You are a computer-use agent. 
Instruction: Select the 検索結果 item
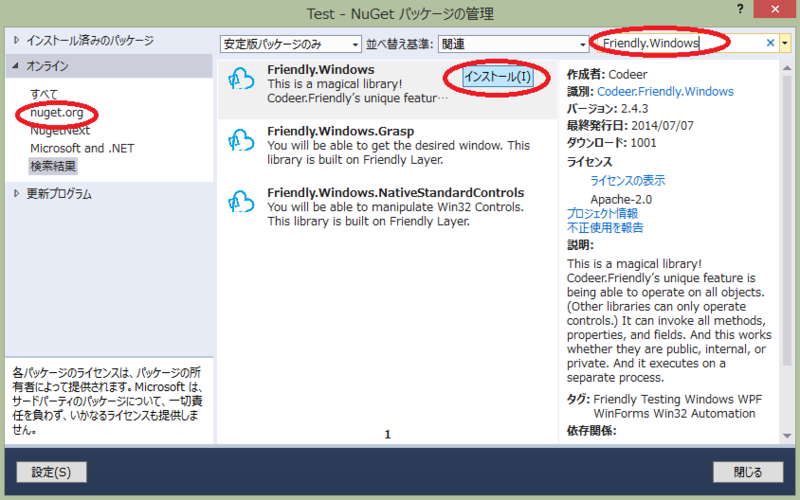(53, 166)
